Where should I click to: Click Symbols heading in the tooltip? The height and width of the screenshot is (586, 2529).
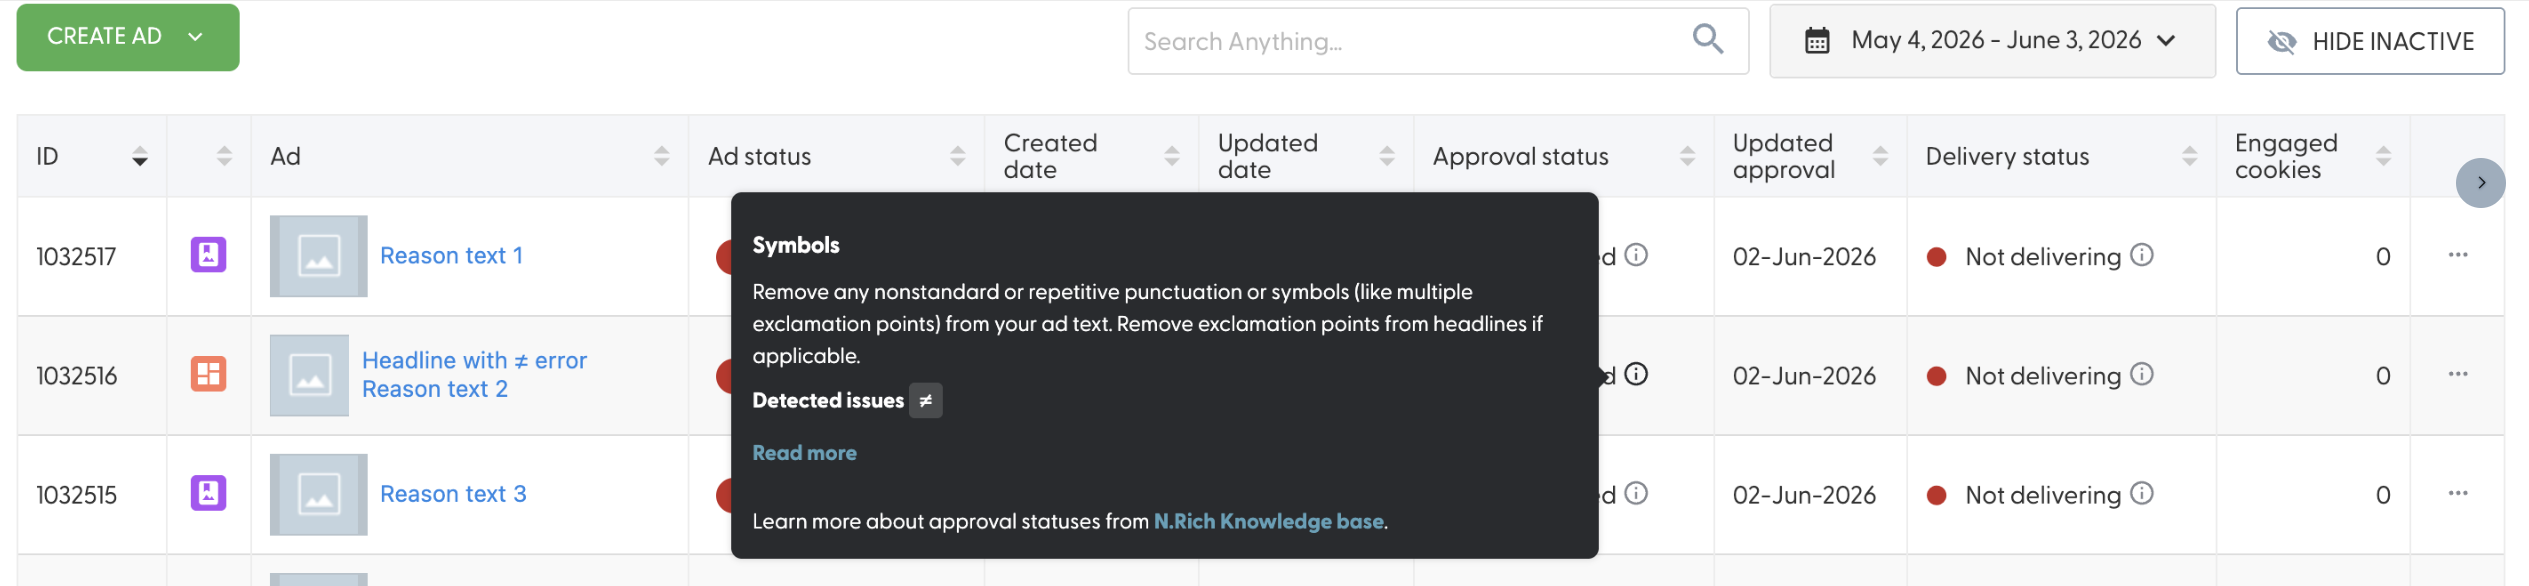tap(796, 246)
